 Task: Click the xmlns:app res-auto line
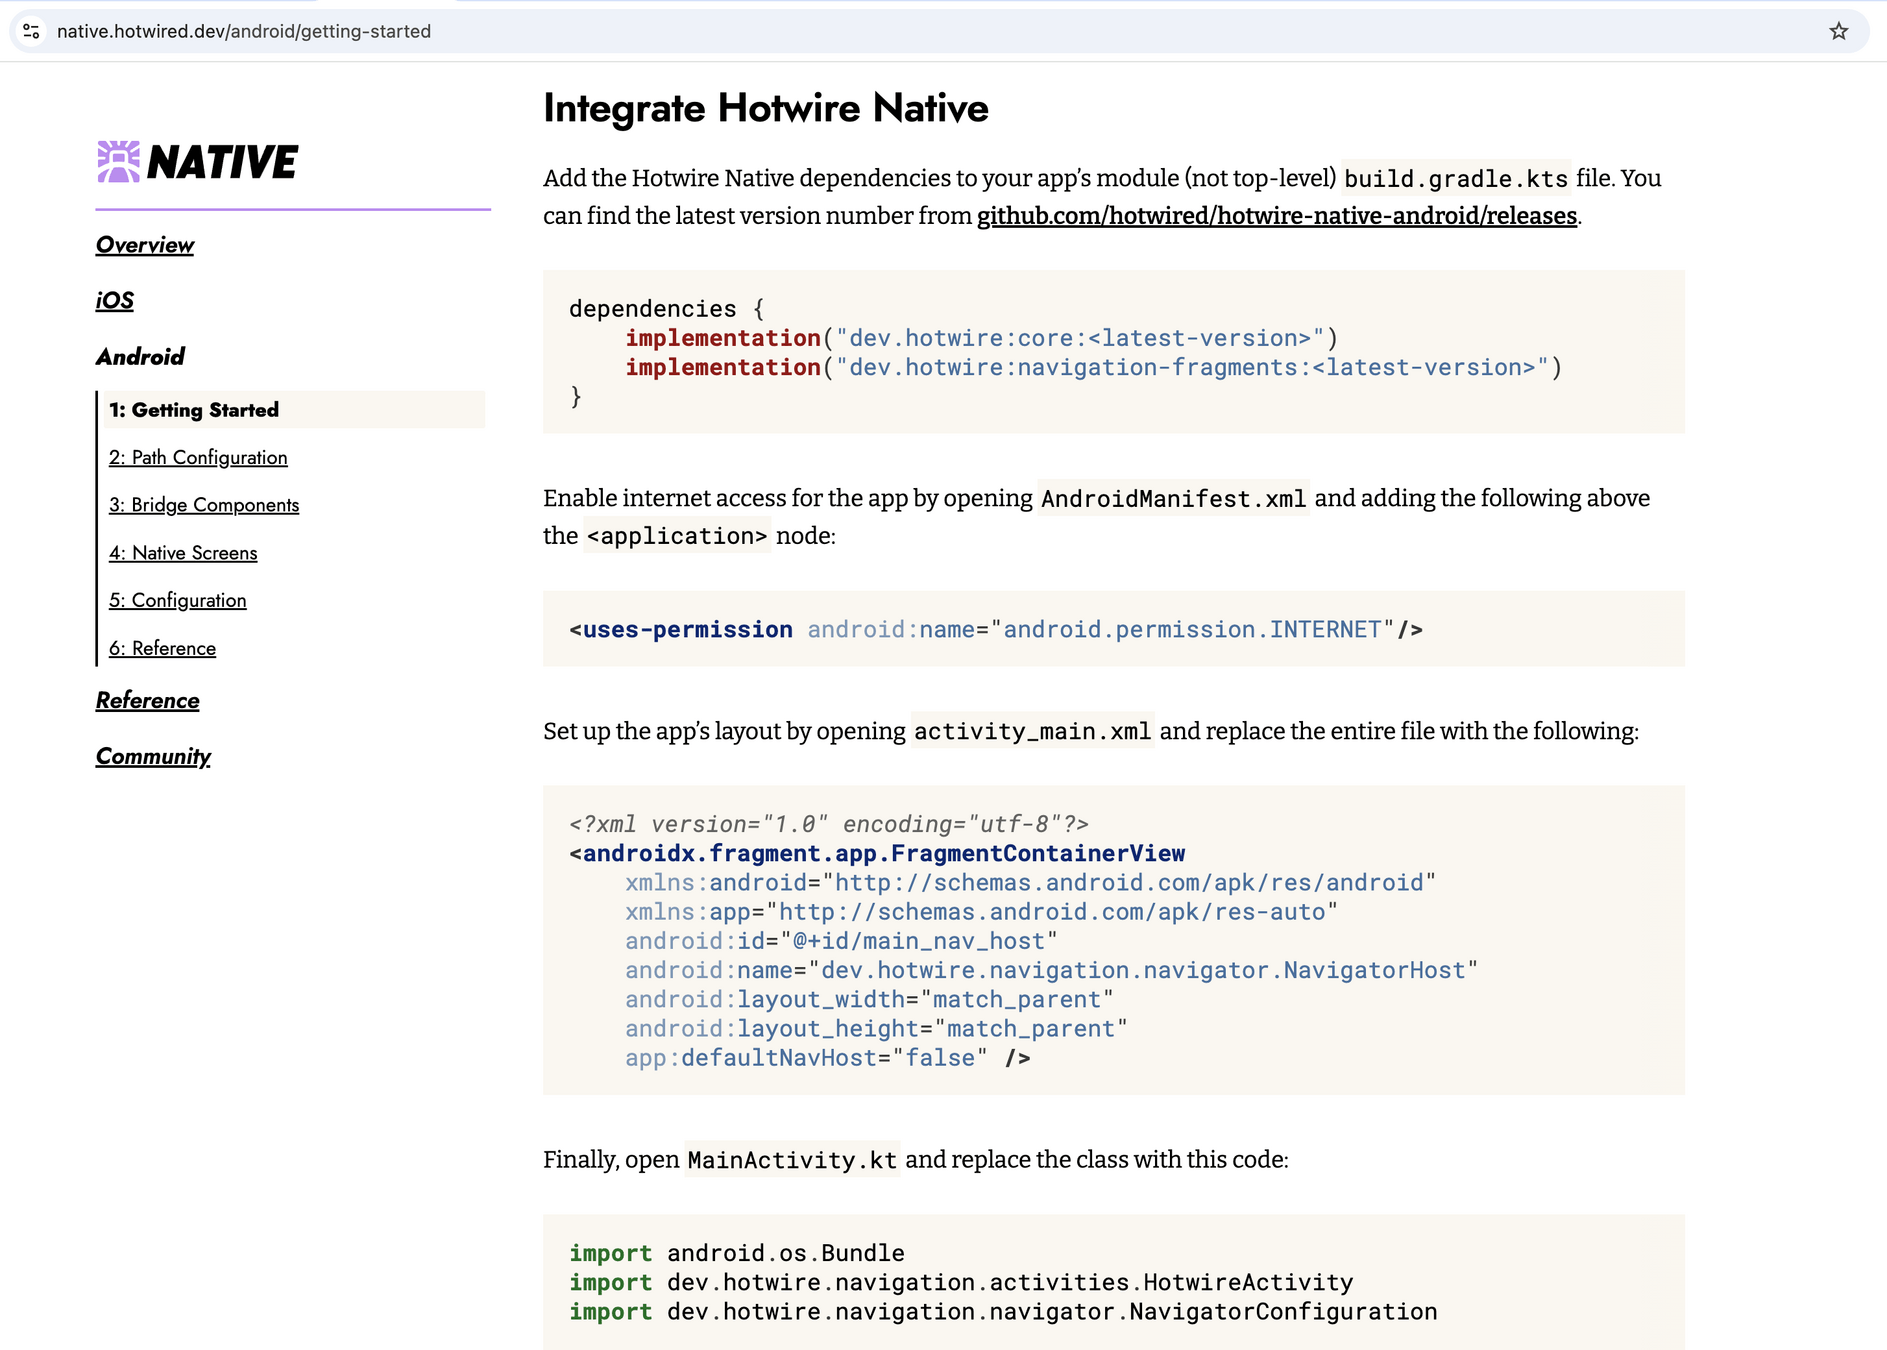982,911
